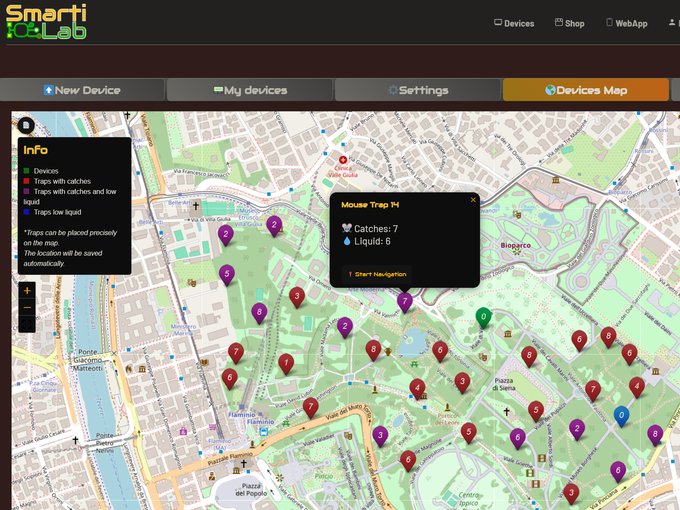Click the green Devices legend color square
The width and height of the screenshot is (680, 510).
(27, 171)
